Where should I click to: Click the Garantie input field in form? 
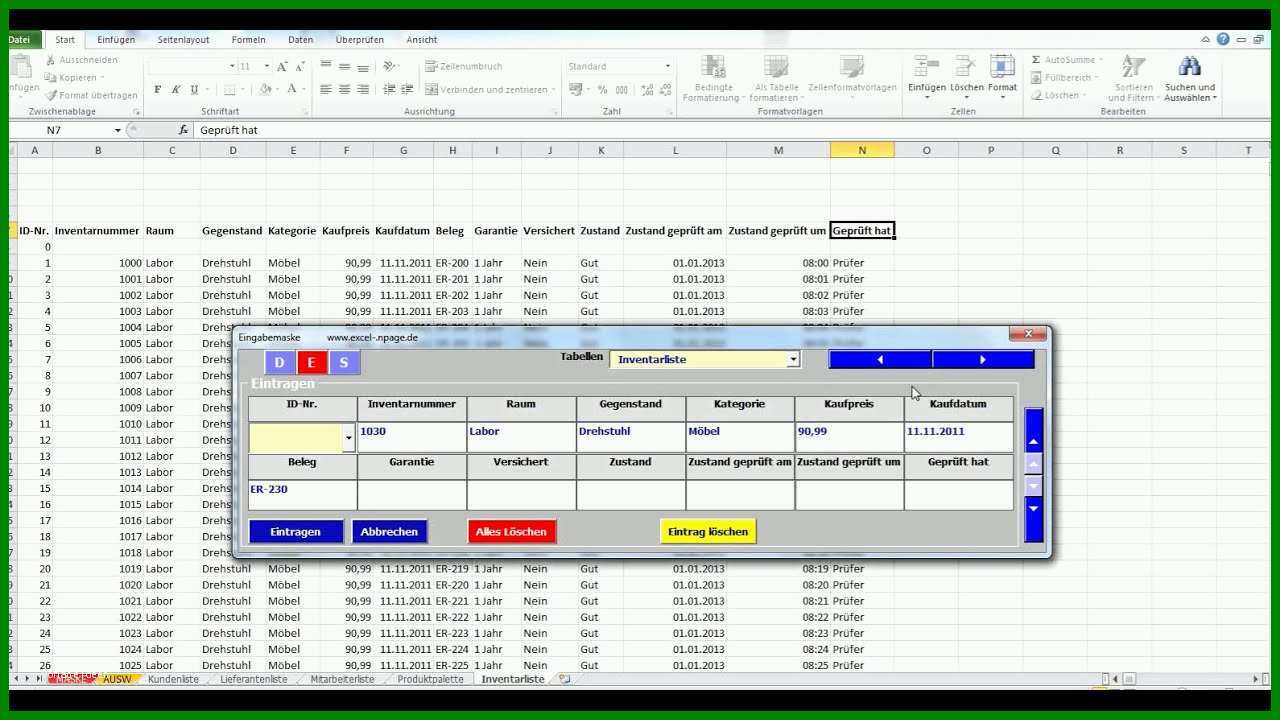pyautogui.click(x=411, y=495)
